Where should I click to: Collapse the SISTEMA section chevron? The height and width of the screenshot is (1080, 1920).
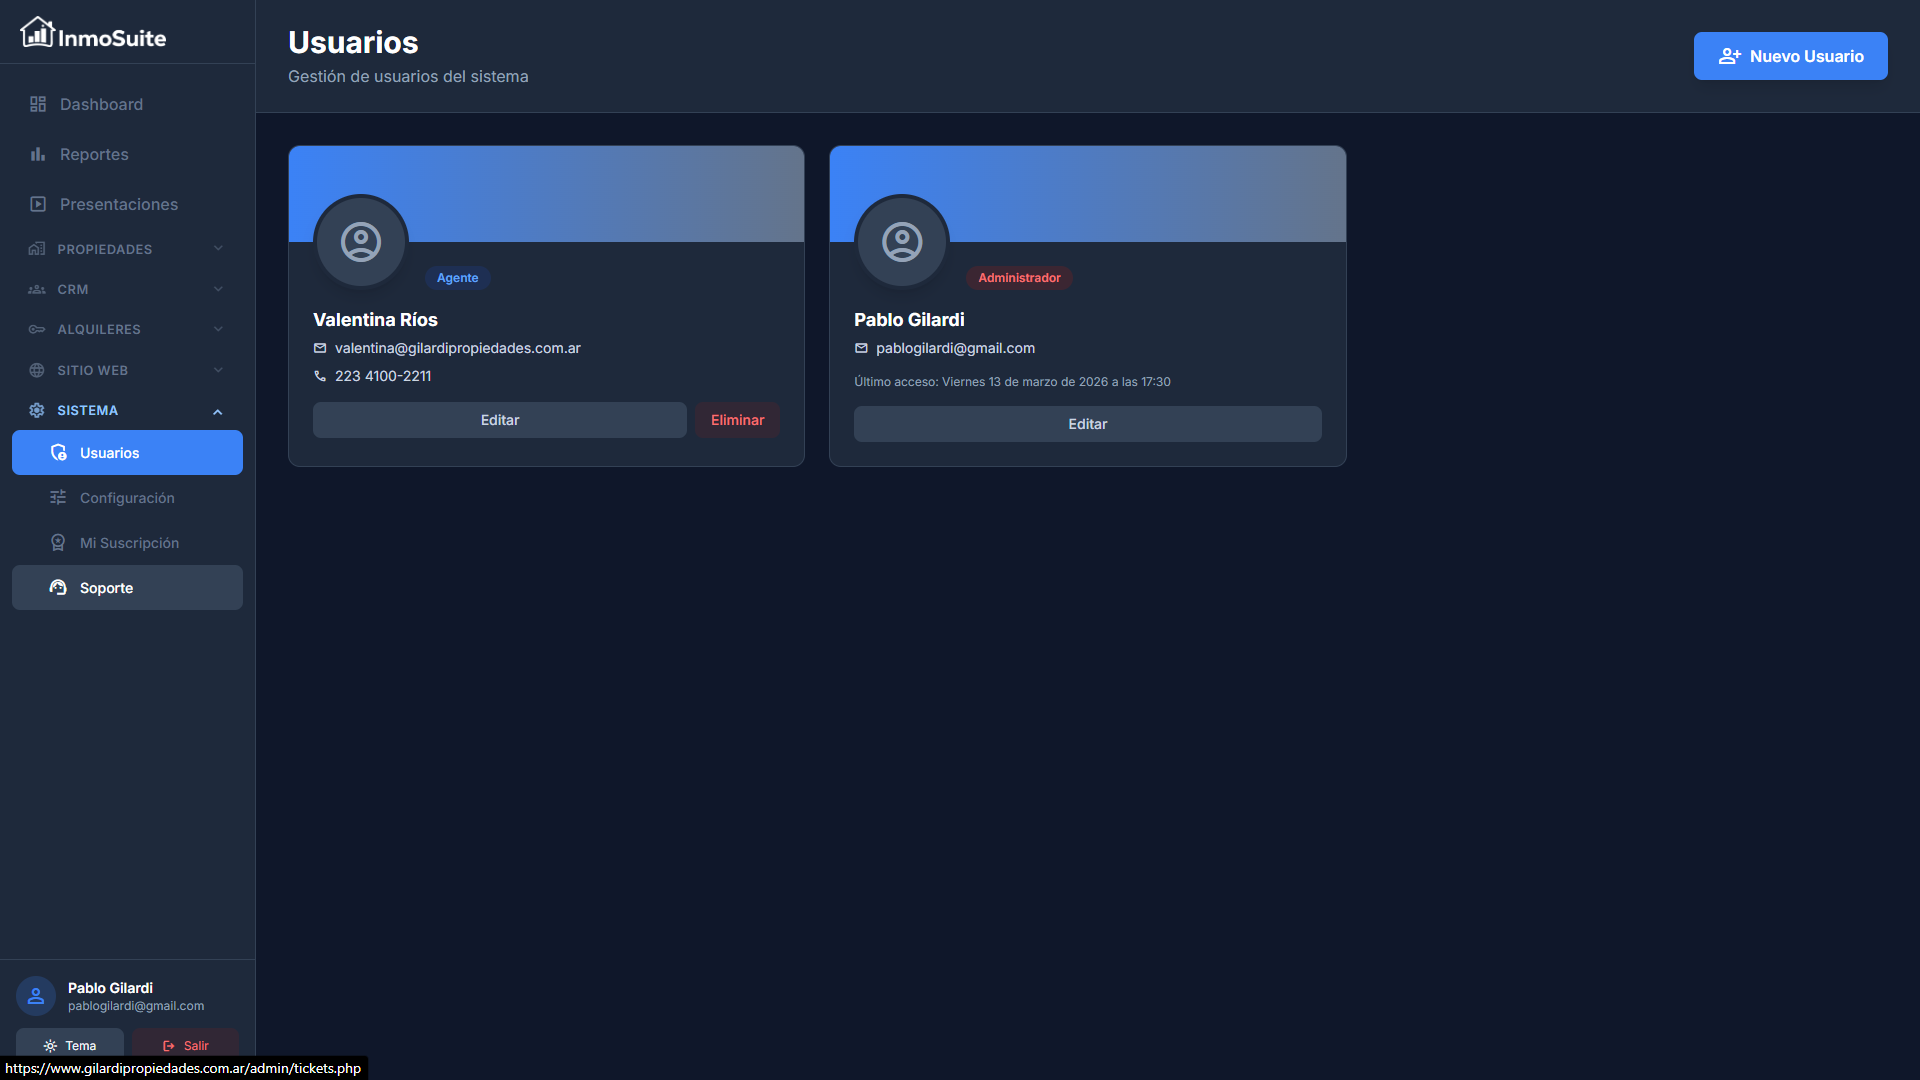218,411
